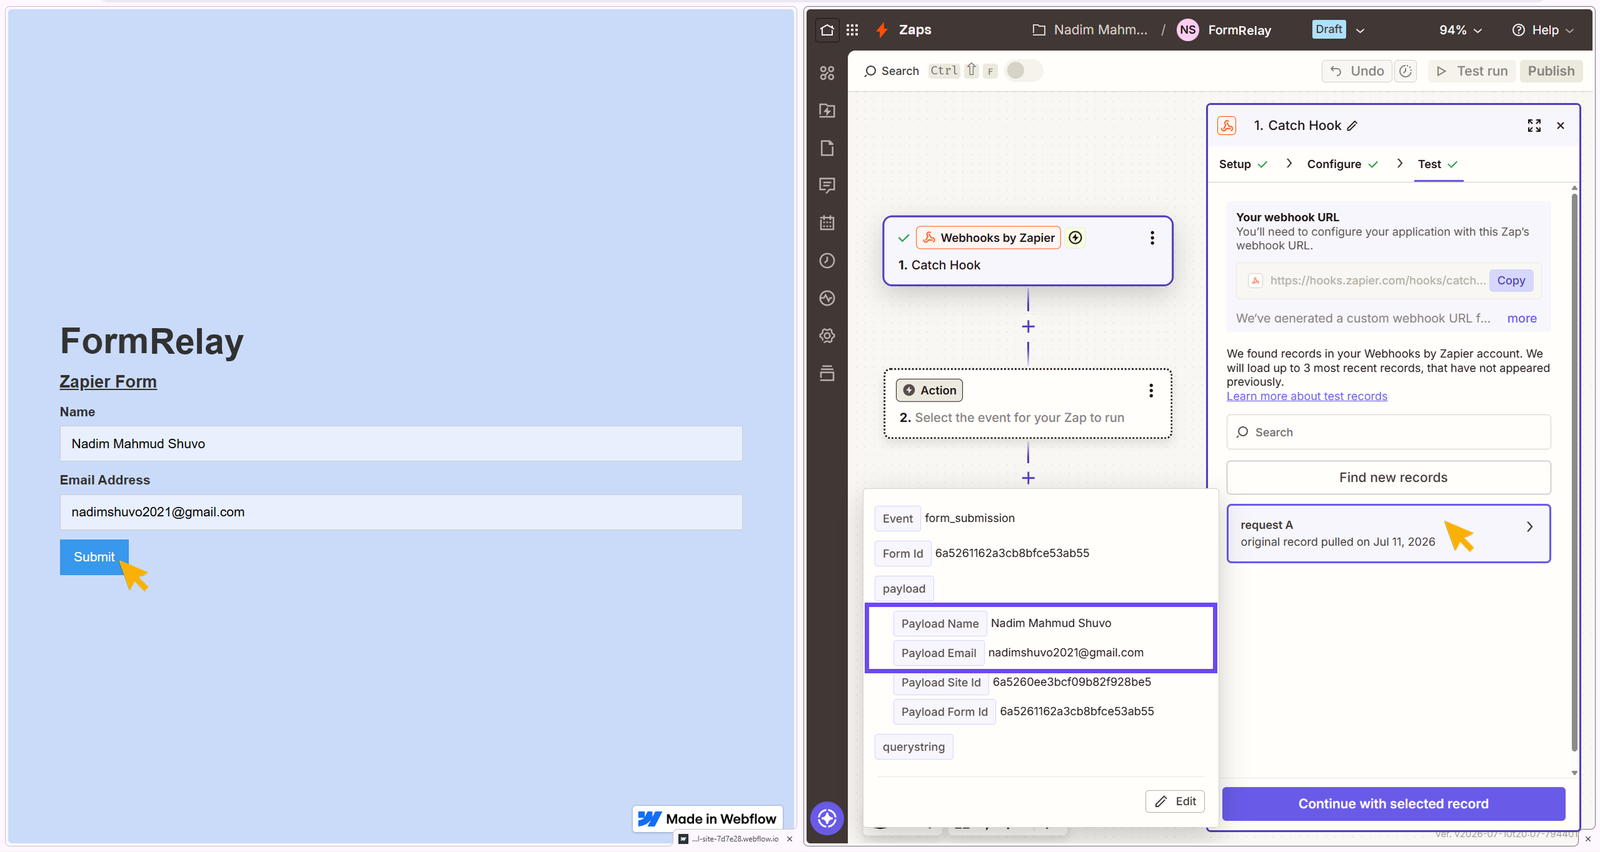
Task: Add a step below the Action step
Action: pyautogui.click(x=1028, y=478)
